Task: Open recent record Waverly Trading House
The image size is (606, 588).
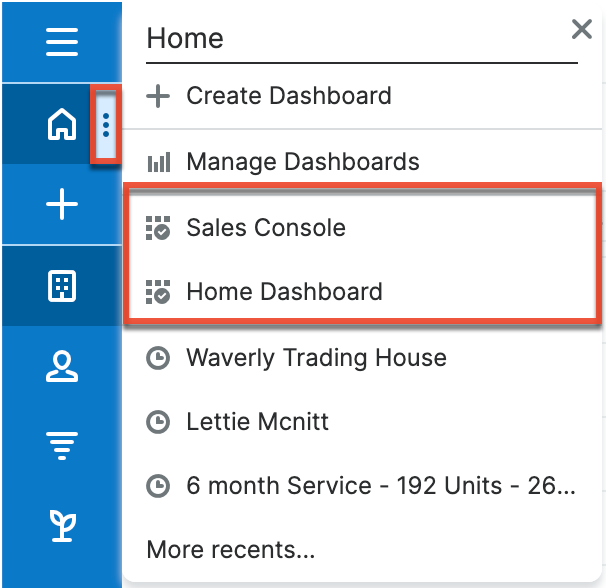Action: 316,358
